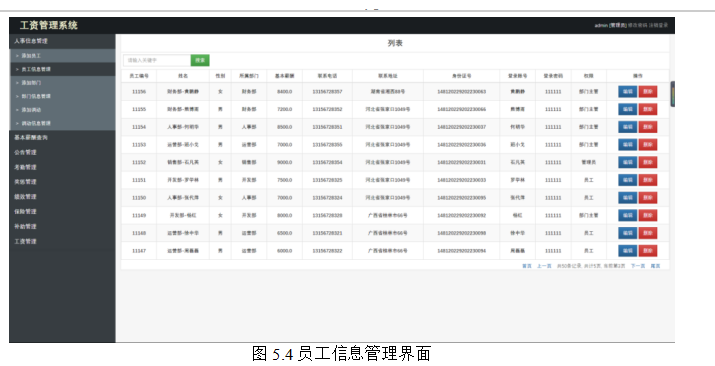Viewport: 715px width, 366px height.
Task: Click the 权限 column header
Action: tap(589, 76)
